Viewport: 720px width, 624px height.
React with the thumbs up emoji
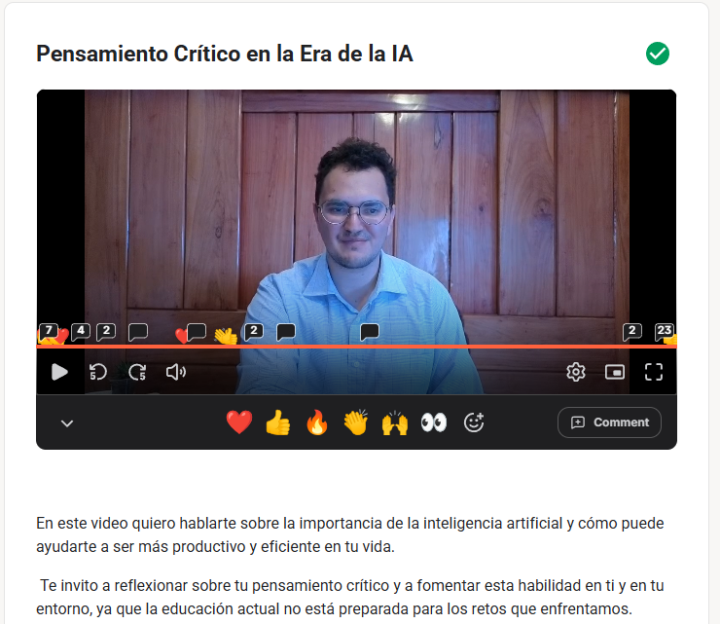(x=278, y=422)
